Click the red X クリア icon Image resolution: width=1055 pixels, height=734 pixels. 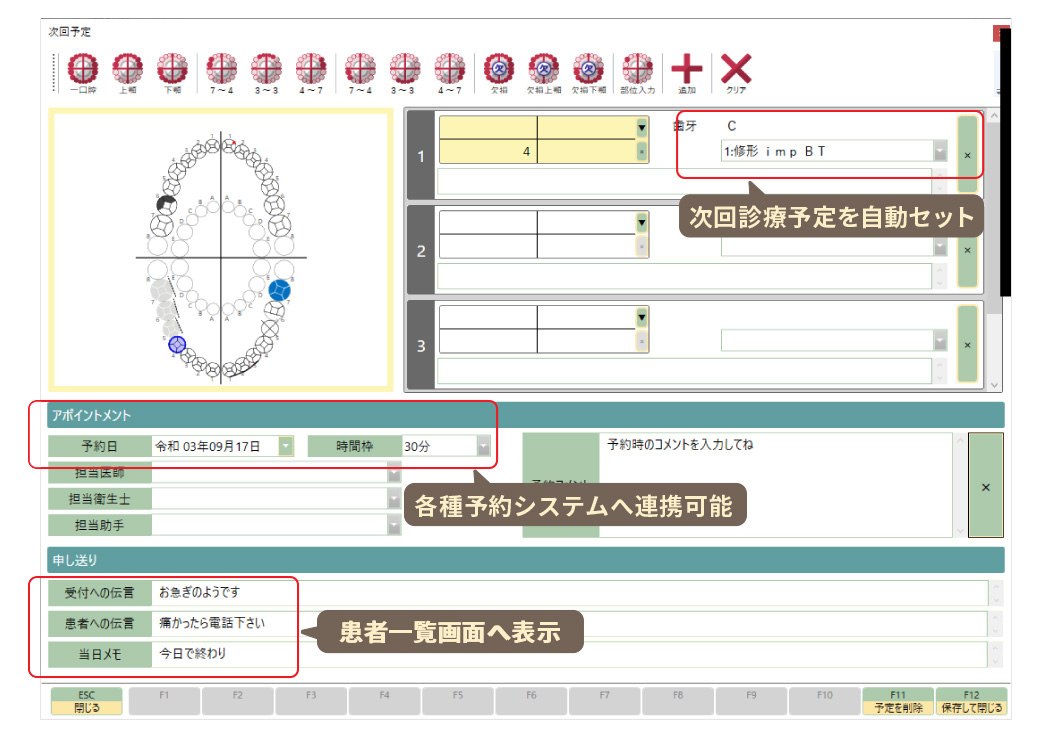pyautogui.click(x=736, y=70)
